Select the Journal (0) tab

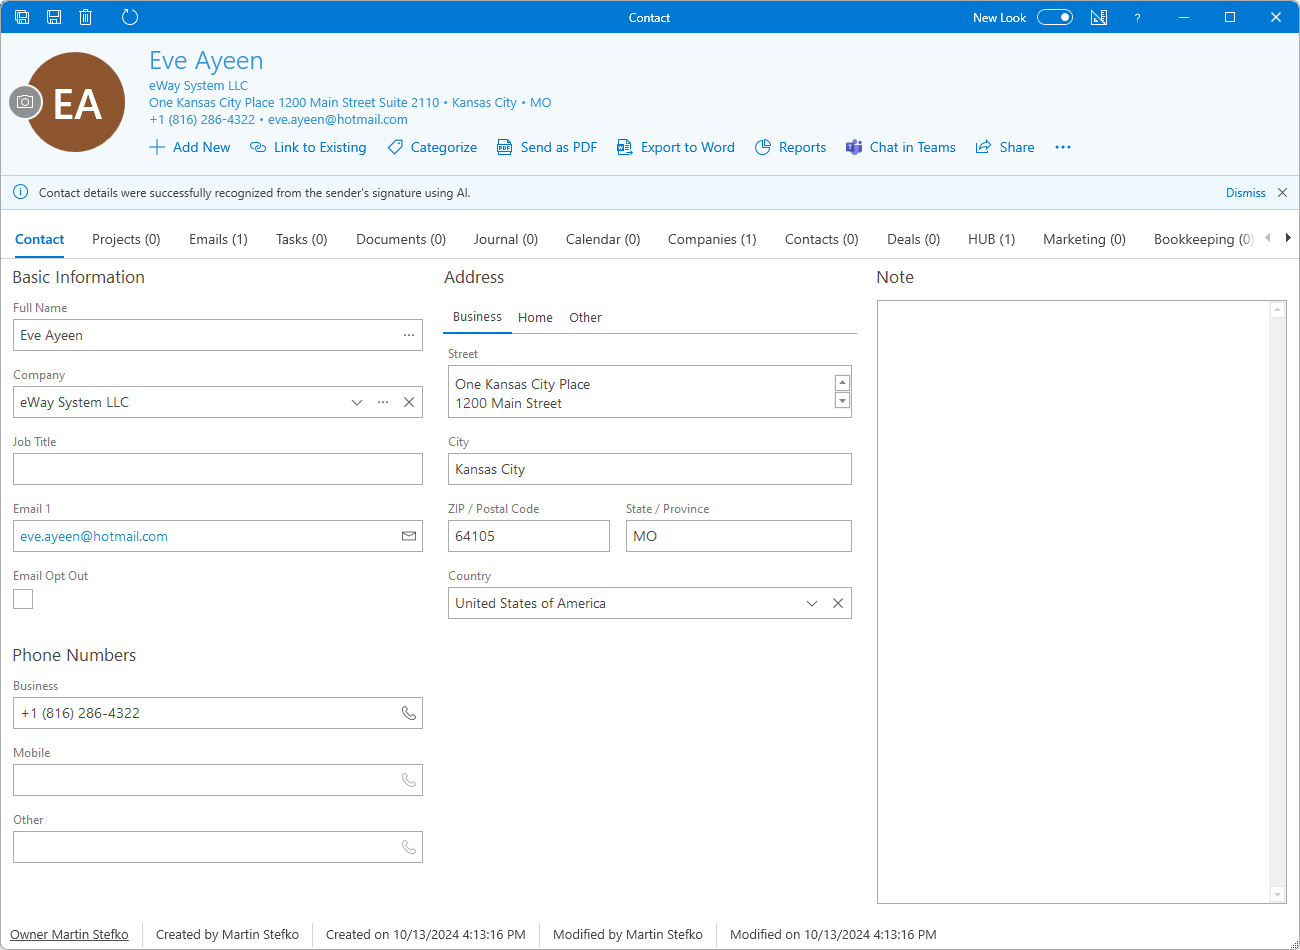(x=506, y=239)
